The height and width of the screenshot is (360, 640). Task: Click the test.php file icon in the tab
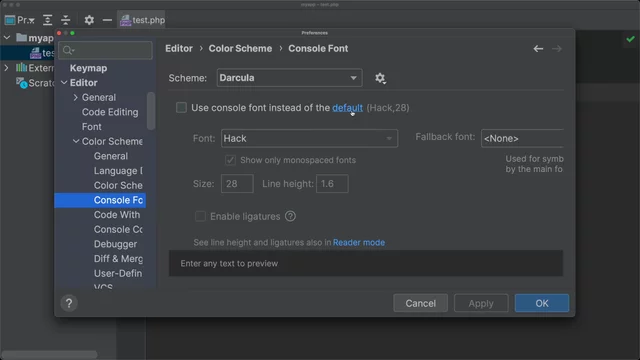coord(125,20)
